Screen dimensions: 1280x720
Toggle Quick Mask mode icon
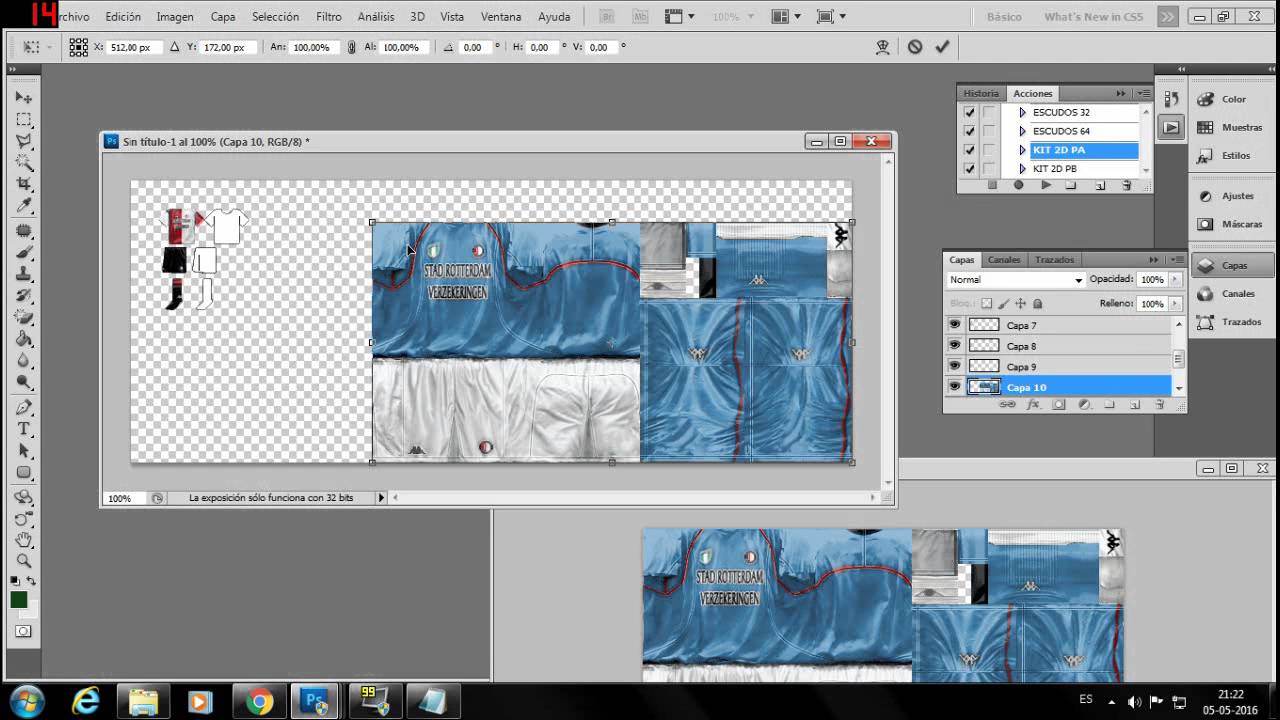pyautogui.click(x=23, y=631)
